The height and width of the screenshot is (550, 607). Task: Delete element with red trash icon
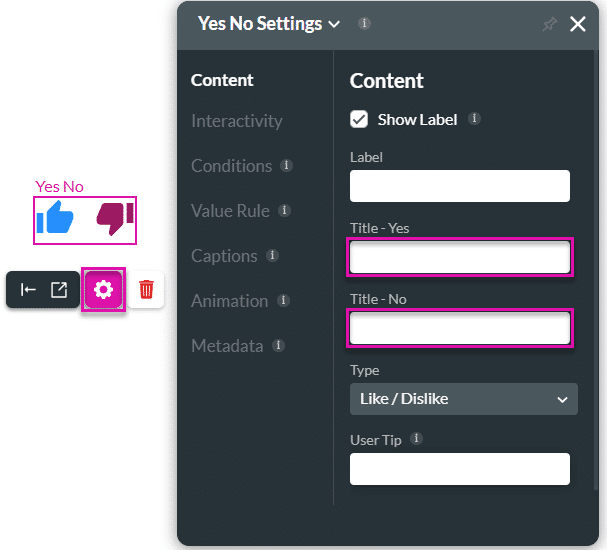click(x=146, y=290)
